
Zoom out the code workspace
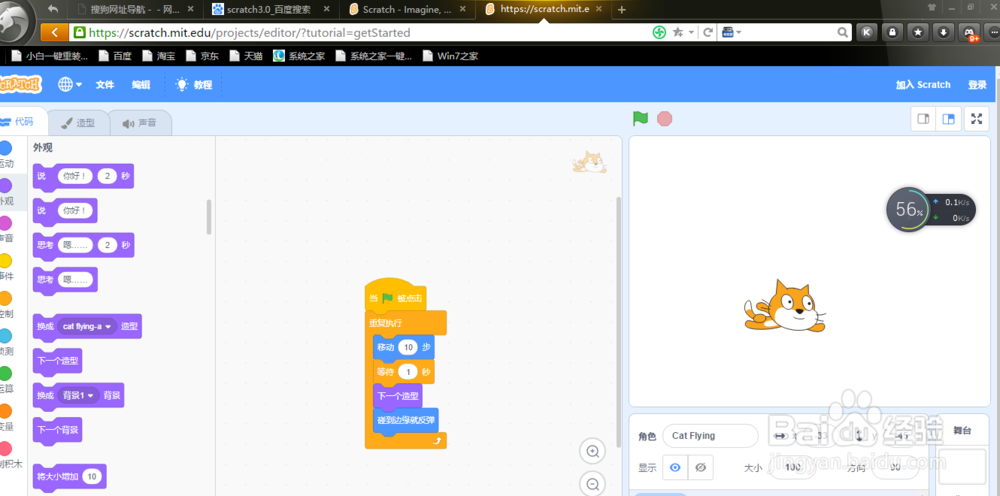[592, 484]
